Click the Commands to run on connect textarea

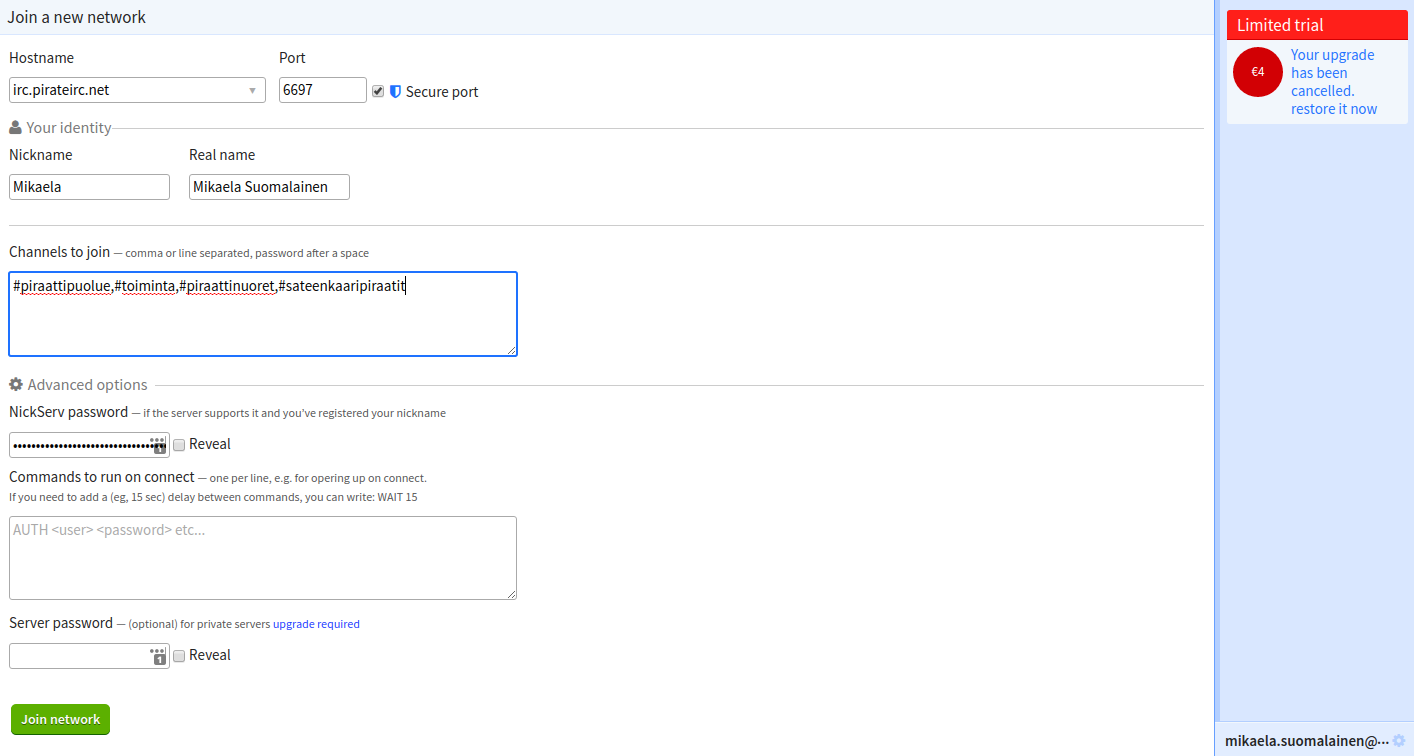click(262, 557)
